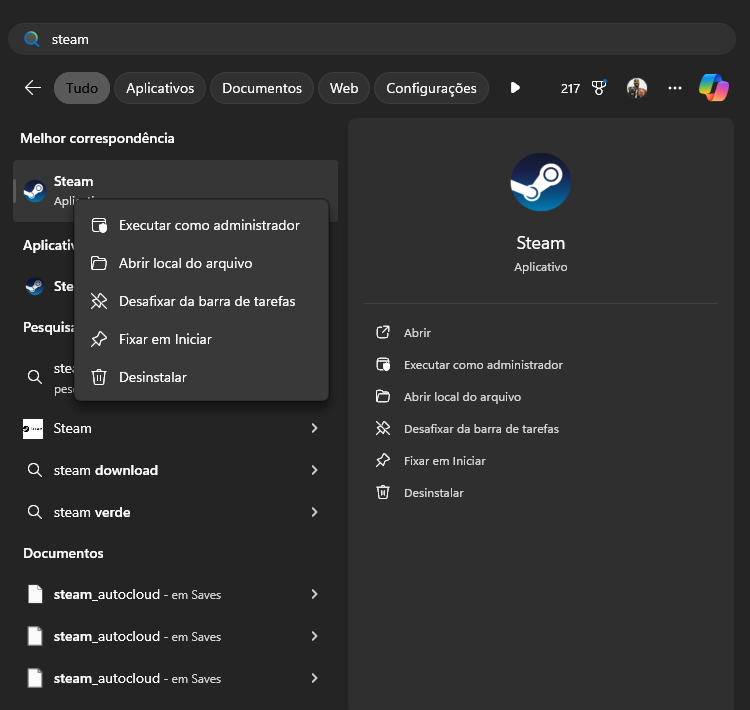Click the admin shield icon in details pane

[x=383, y=365]
